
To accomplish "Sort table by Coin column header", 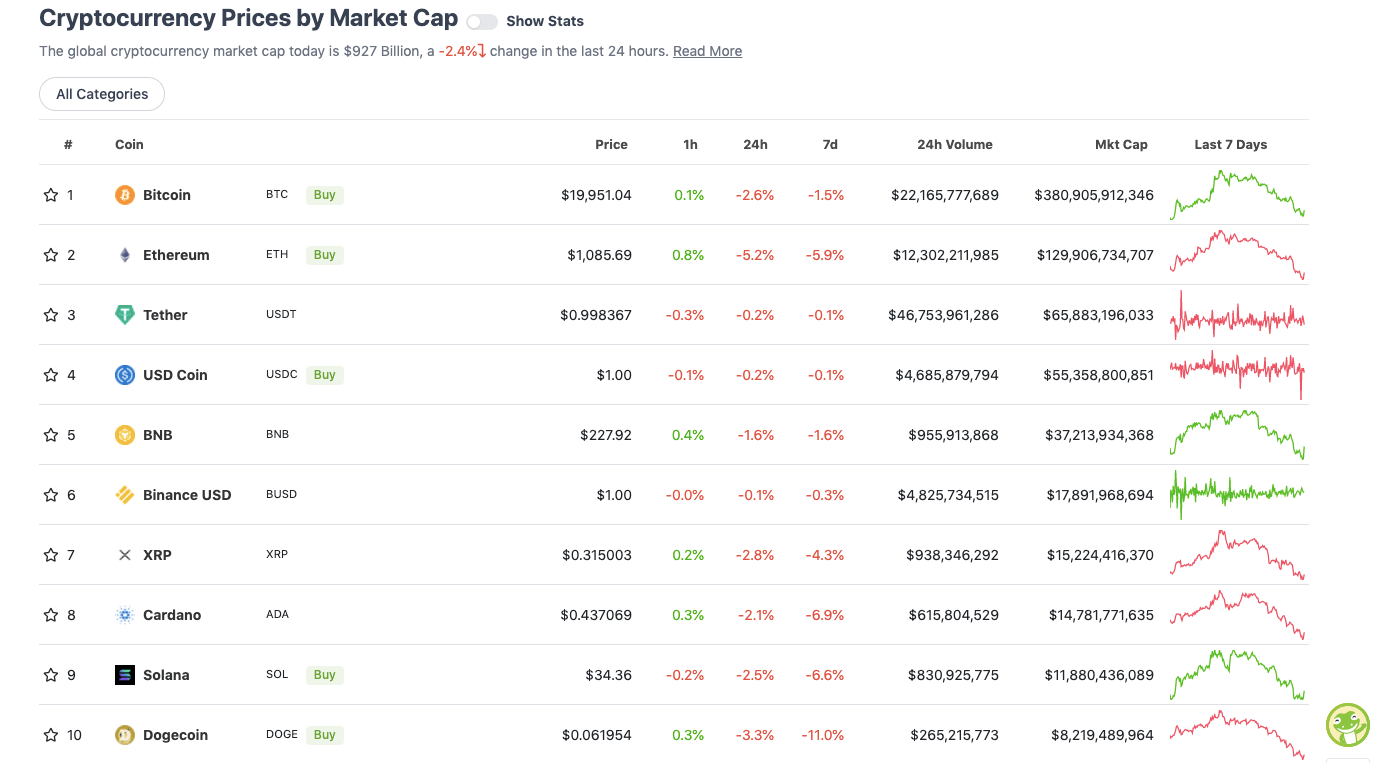I will 129,144.
